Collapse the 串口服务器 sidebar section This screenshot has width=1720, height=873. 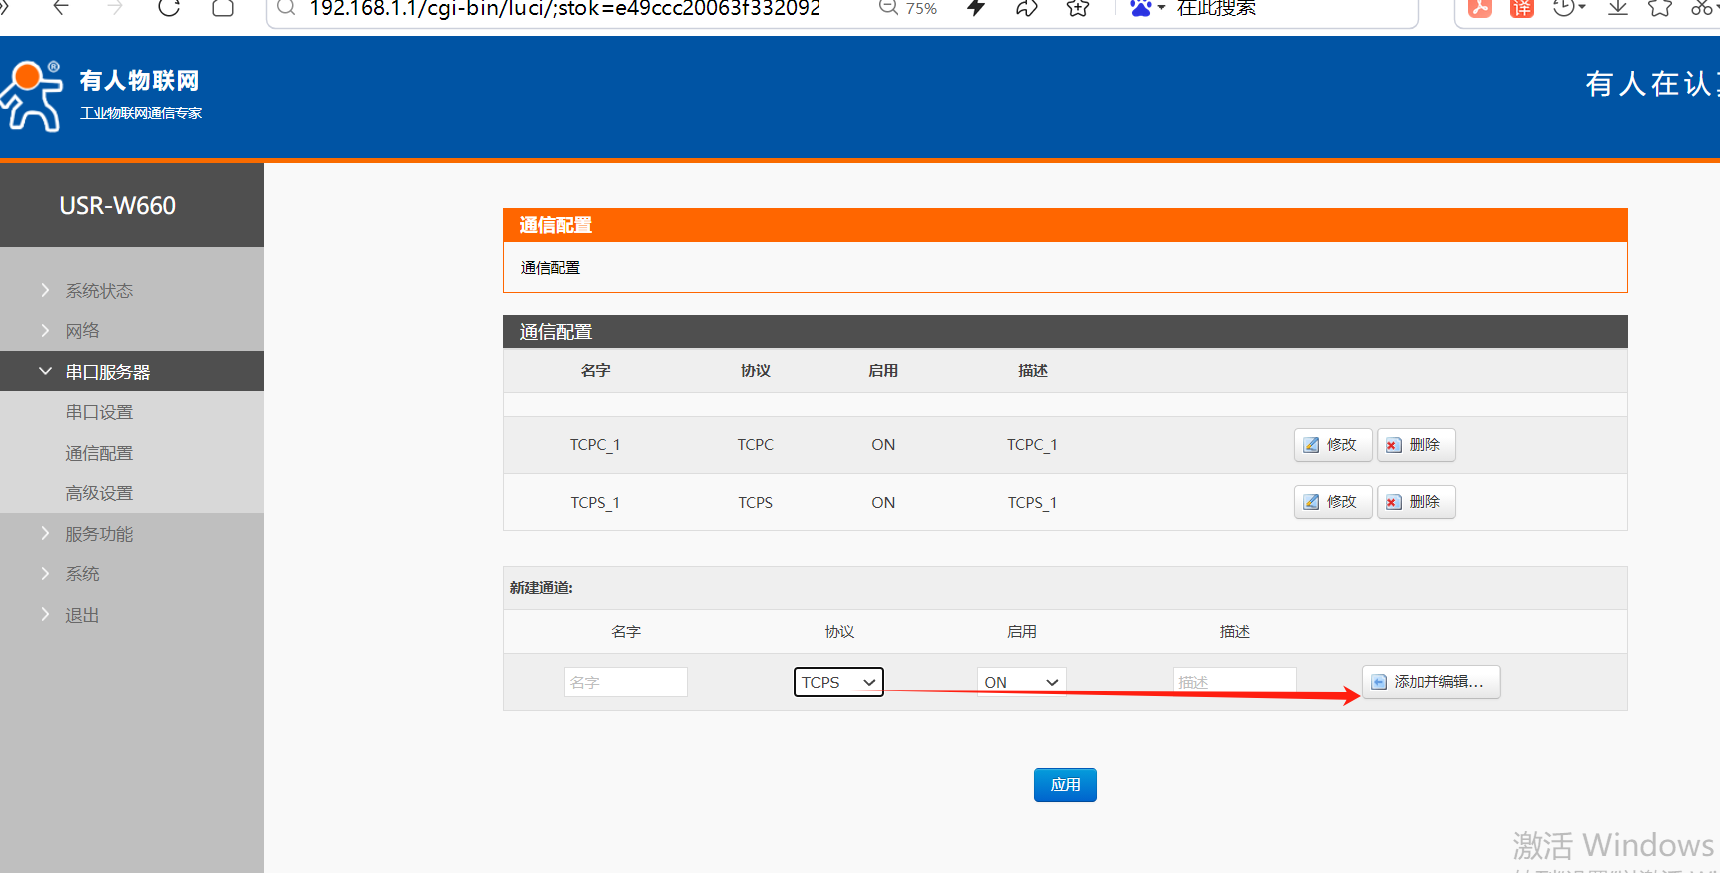pyautogui.click(x=107, y=372)
